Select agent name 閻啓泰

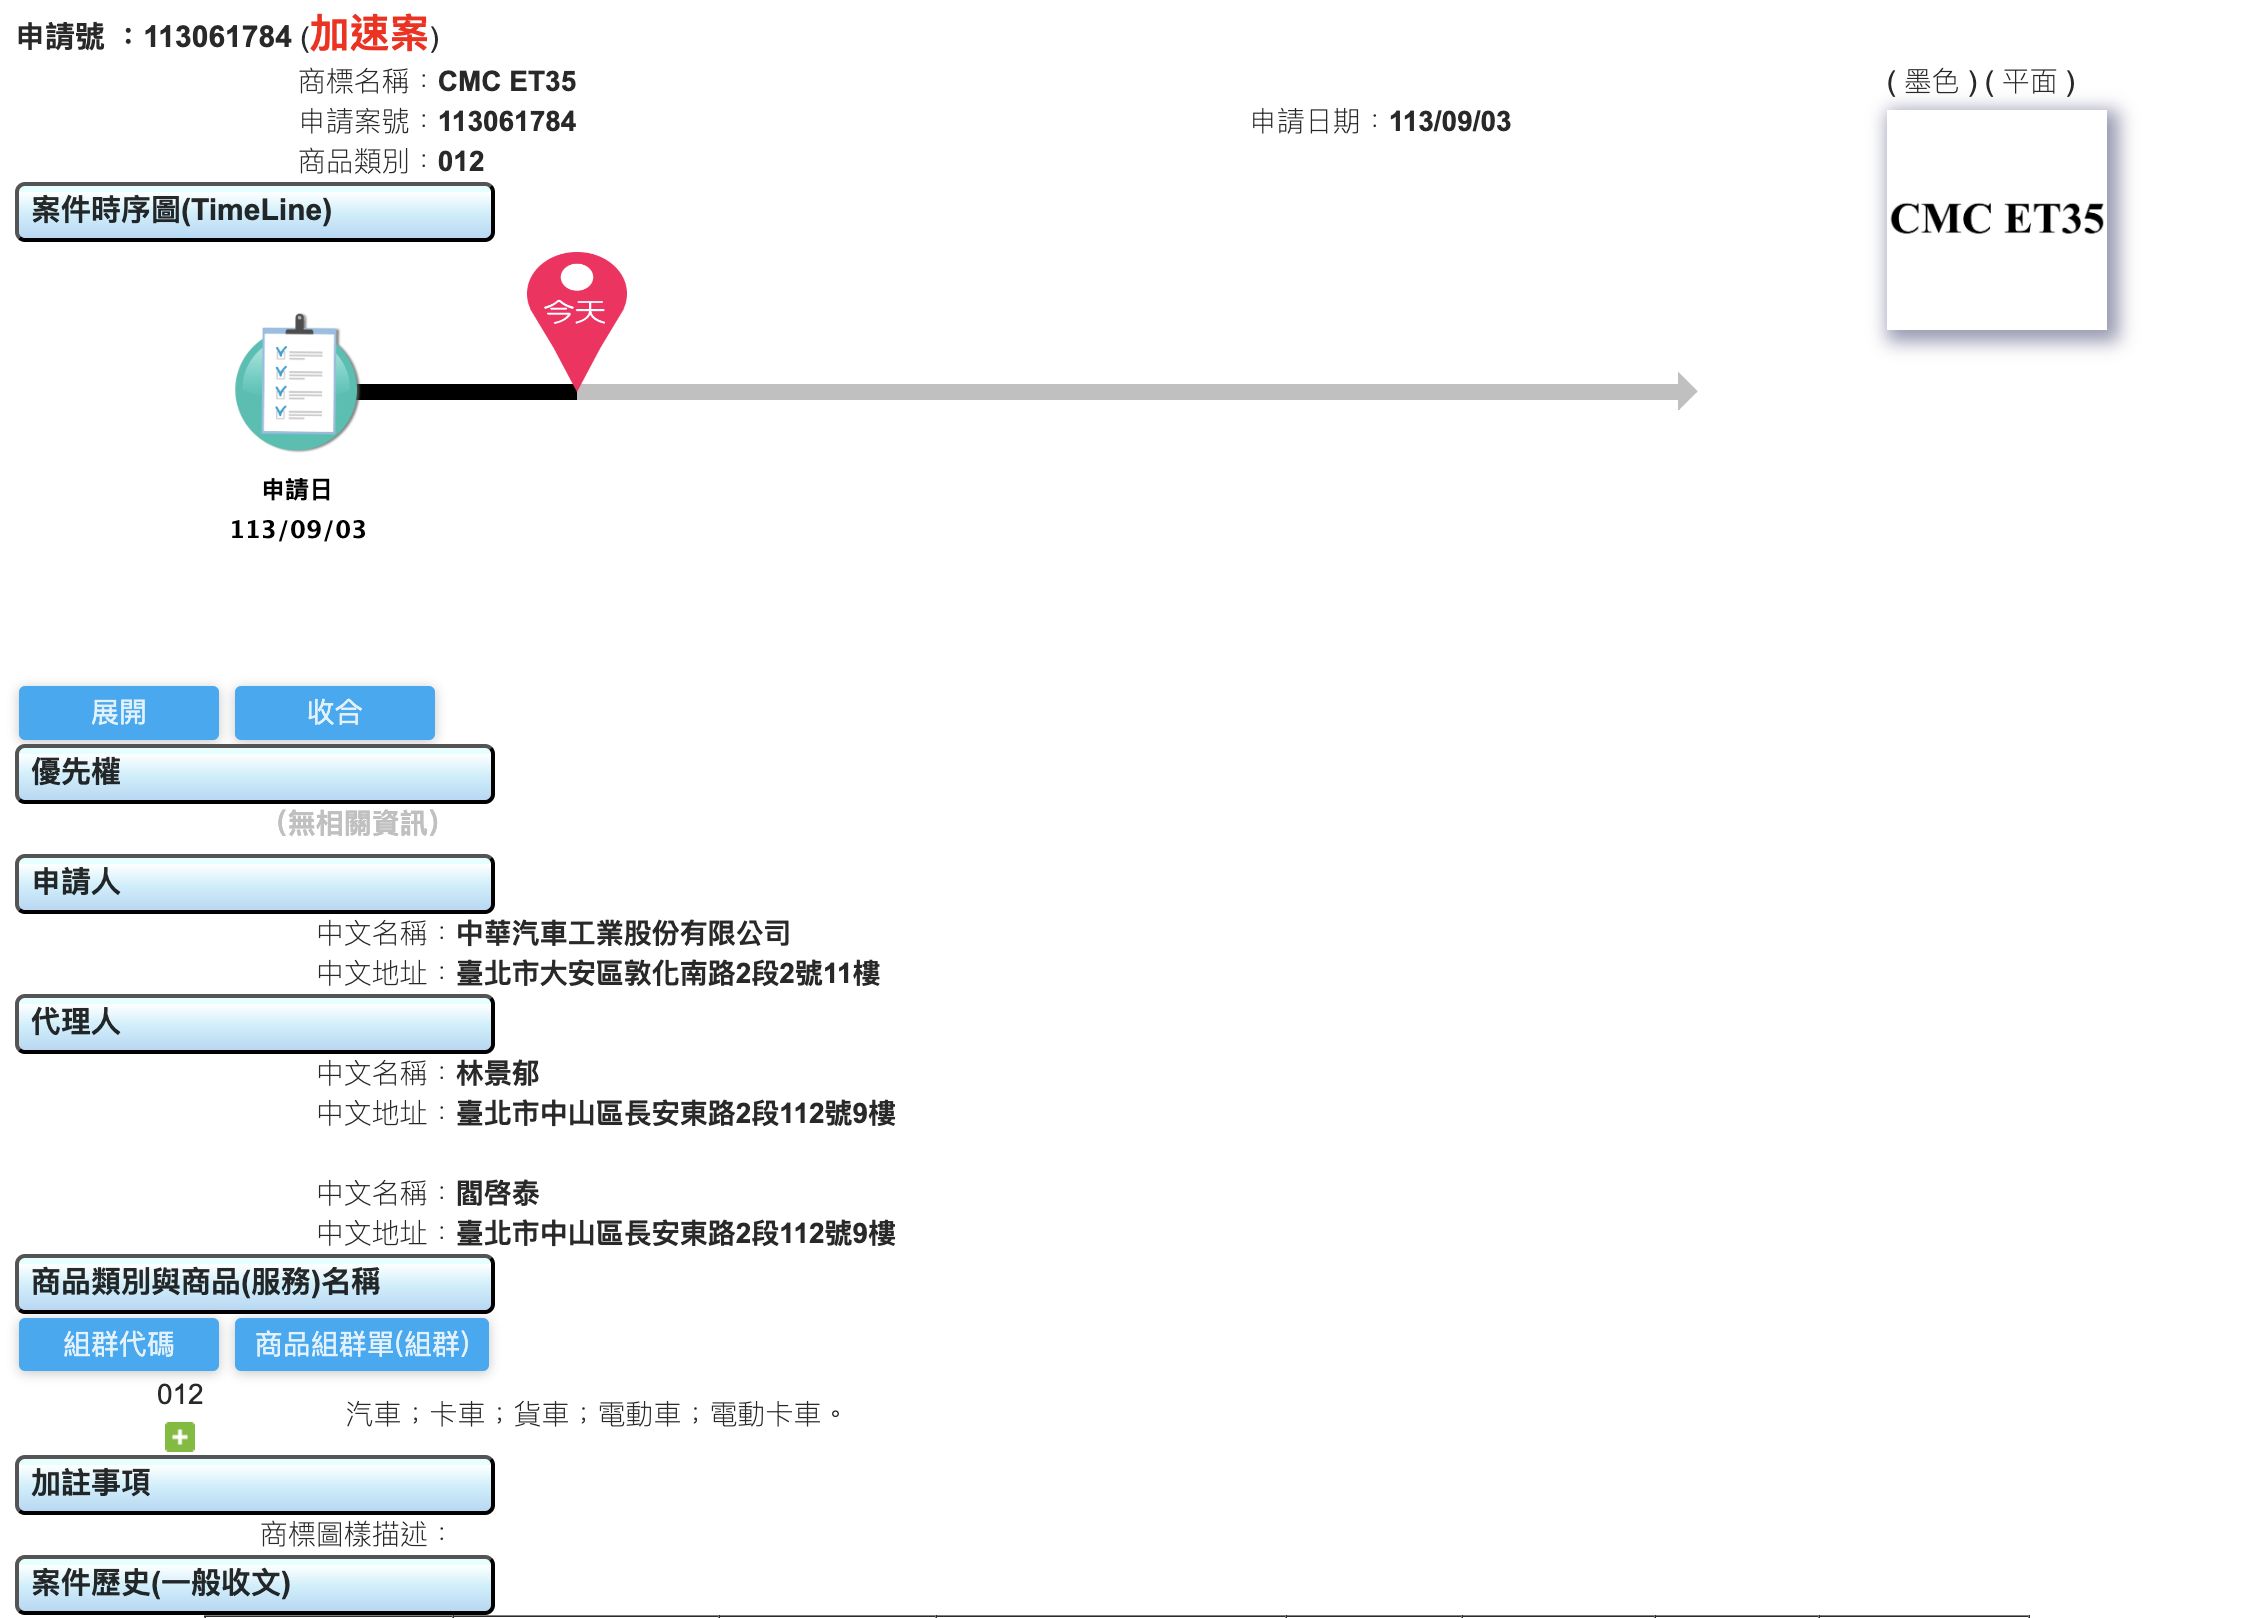tap(498, 1193)
